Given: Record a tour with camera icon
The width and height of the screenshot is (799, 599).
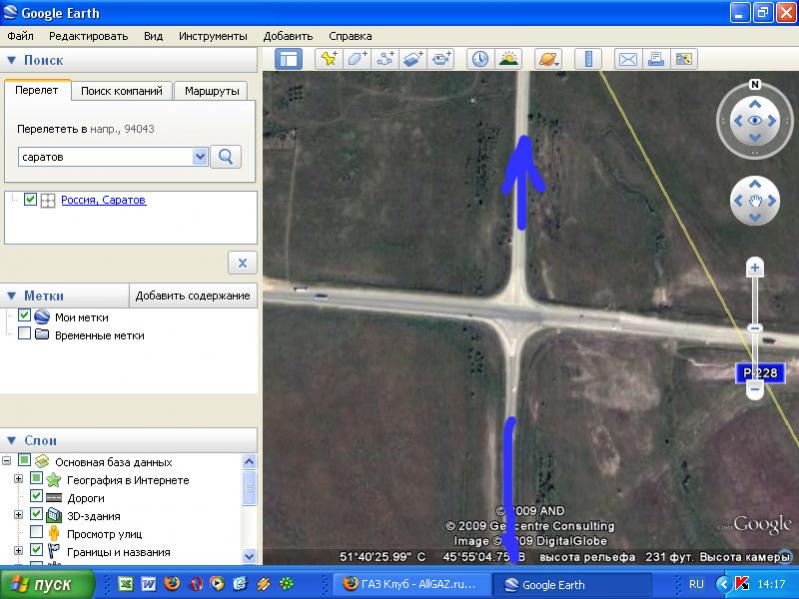Looking at the screenshot, I should (x=441, y=59).
